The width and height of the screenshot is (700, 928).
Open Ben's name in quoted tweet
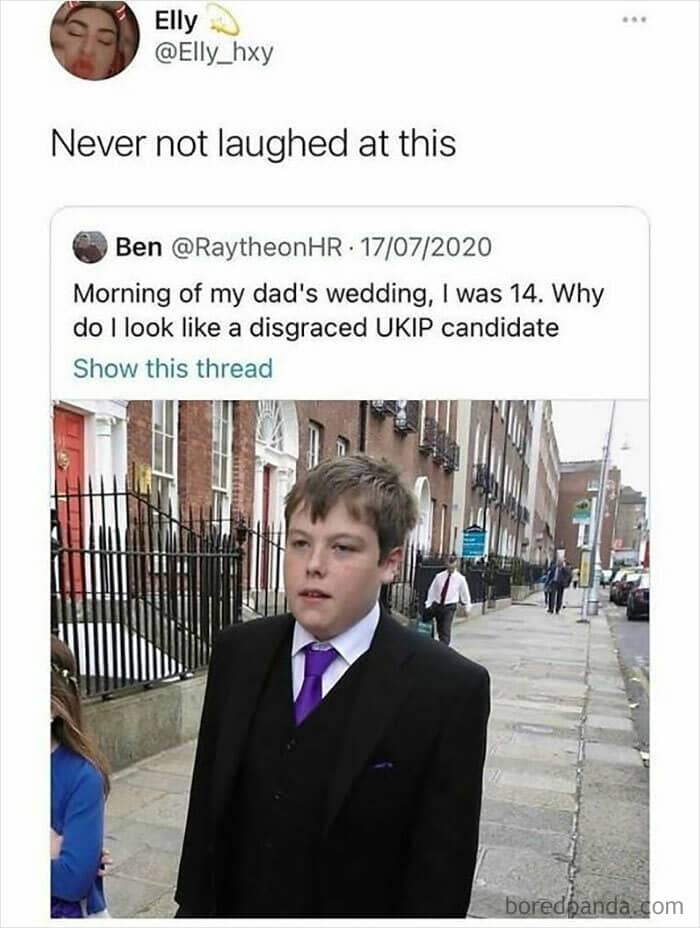(x=139, y=247)
